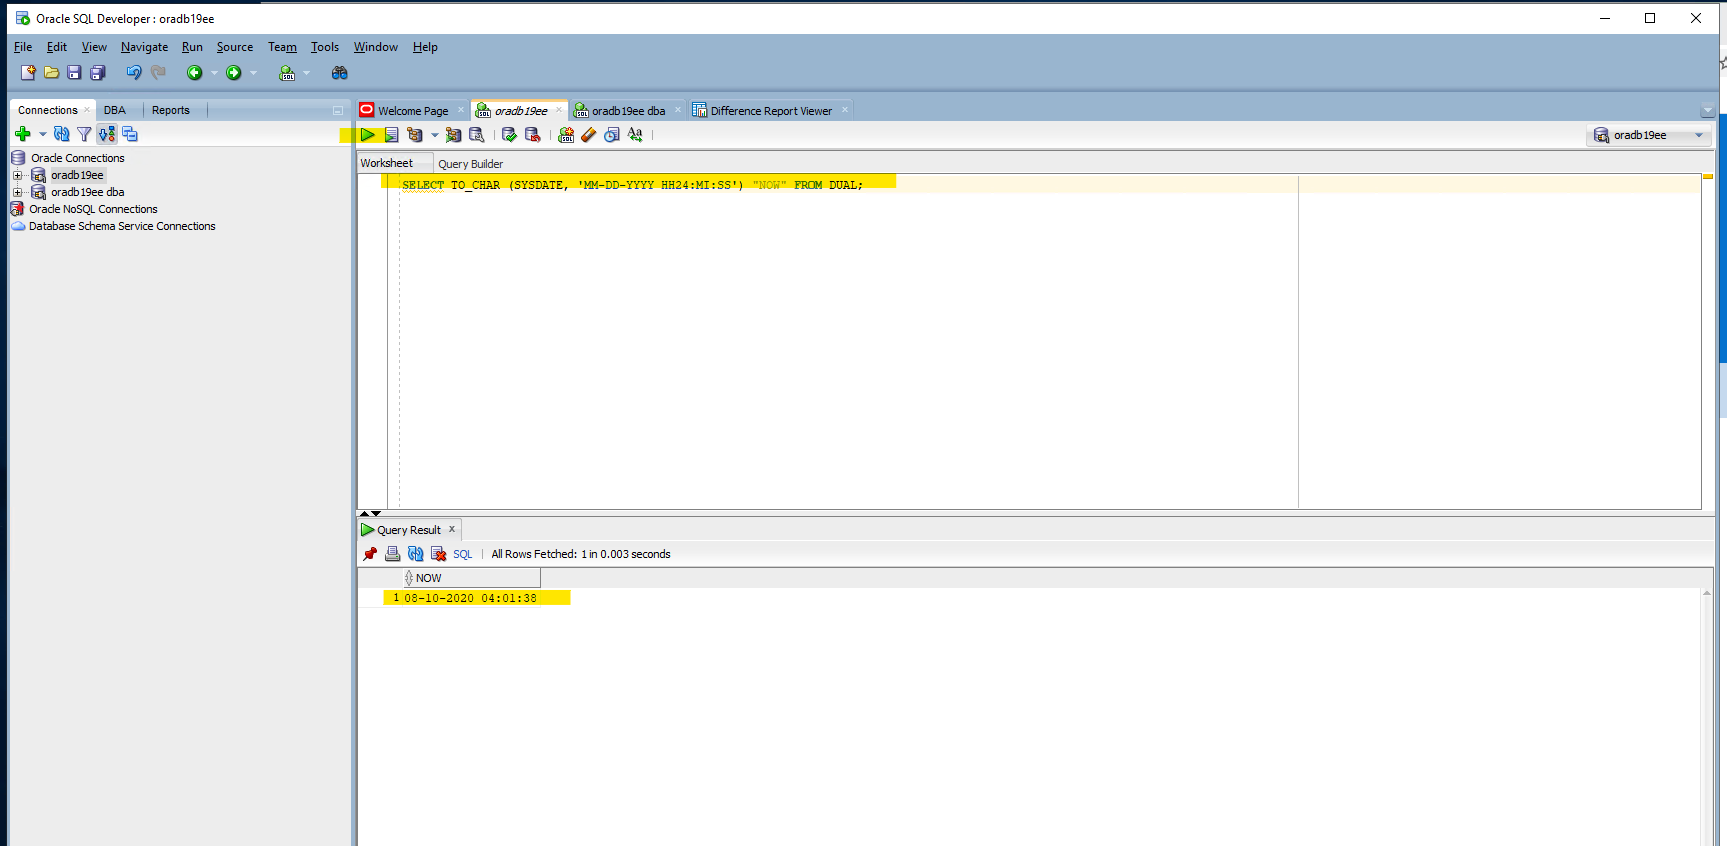Switch to the Welcome Page tab
The height and width of the screenshot is (846, 1727).
click(412, 111)
